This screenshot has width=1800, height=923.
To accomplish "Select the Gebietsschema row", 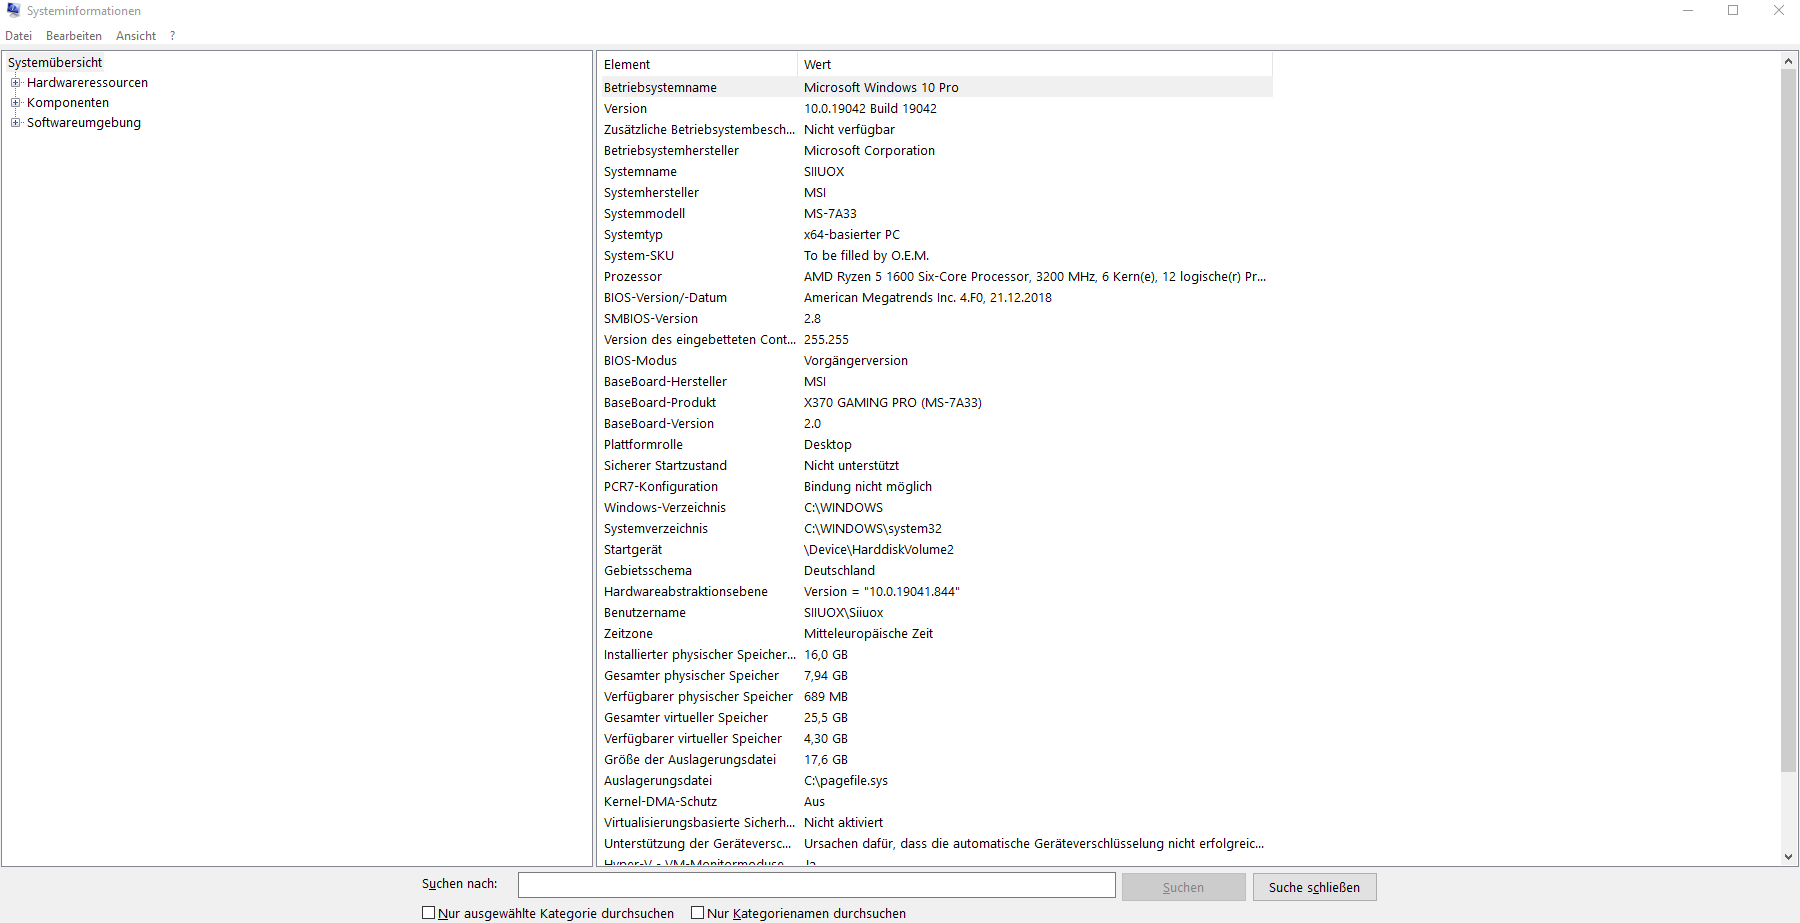I will pos(935,571).
